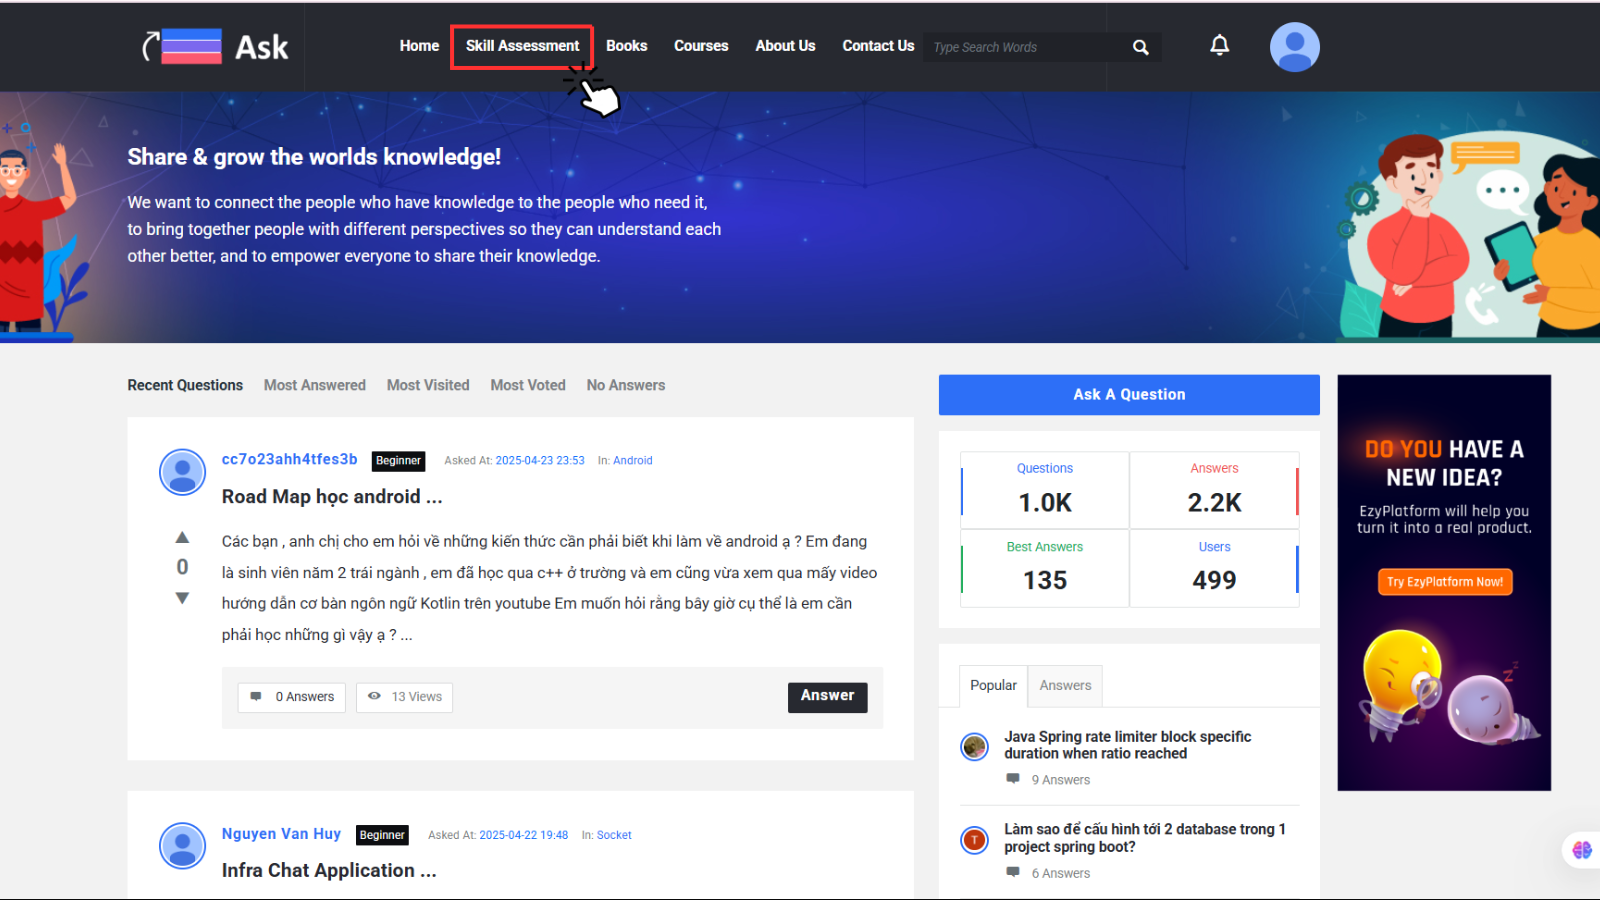Click the Answers 2.2K stat box

click(1214, 490)
